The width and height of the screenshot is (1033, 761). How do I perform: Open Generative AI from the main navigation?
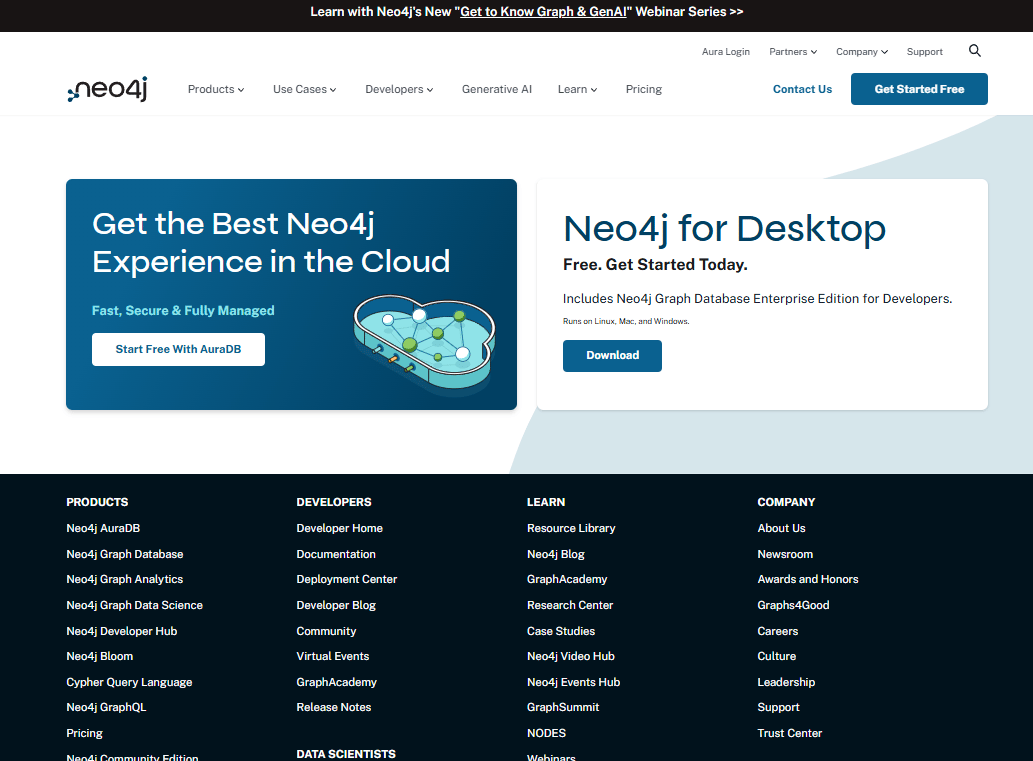[497, 89]
